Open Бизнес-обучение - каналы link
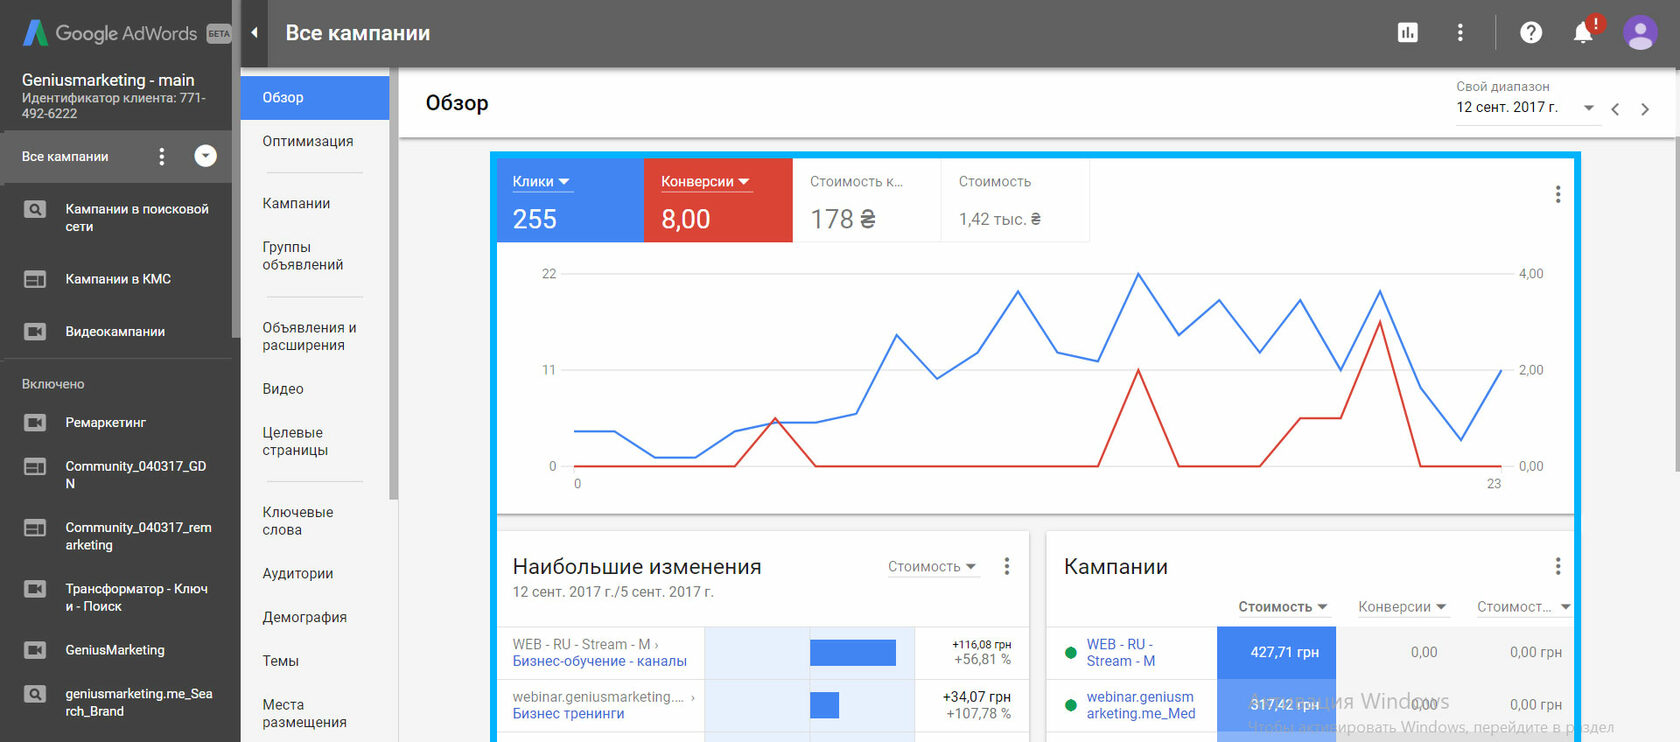This screenshot has height=742, width=1680. (x=600, y=661)
